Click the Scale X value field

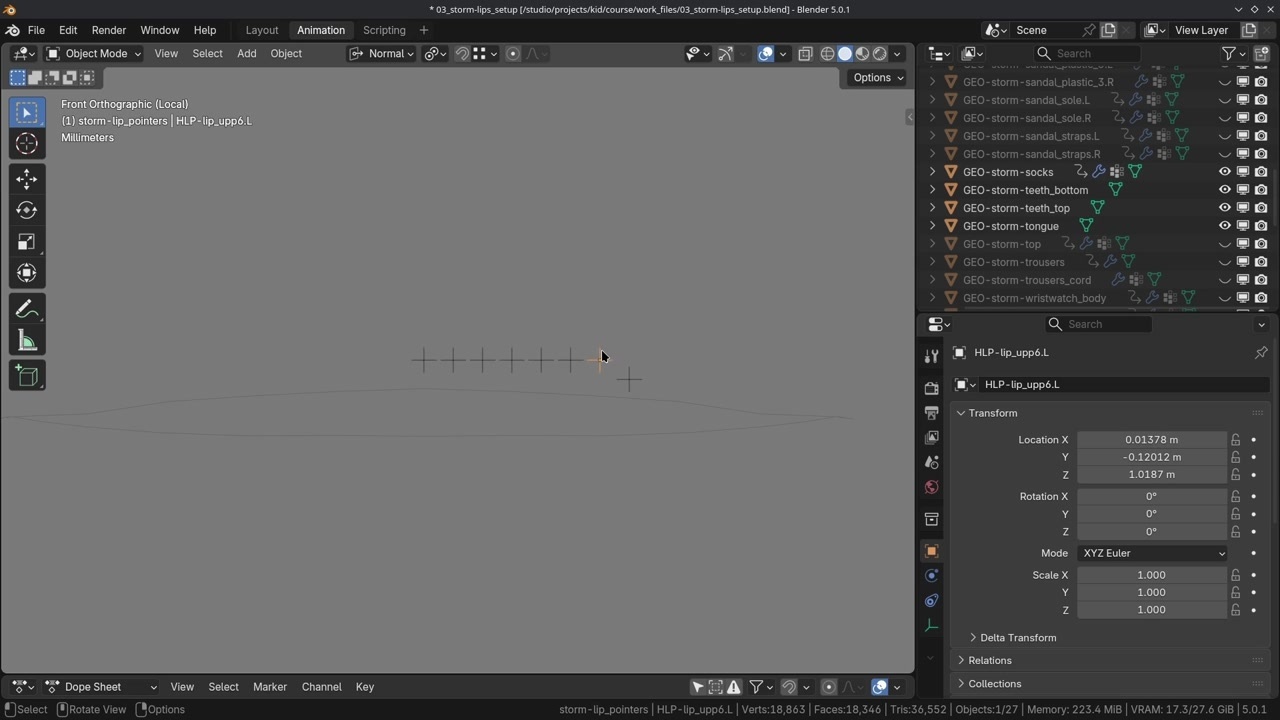(1151, 575)
